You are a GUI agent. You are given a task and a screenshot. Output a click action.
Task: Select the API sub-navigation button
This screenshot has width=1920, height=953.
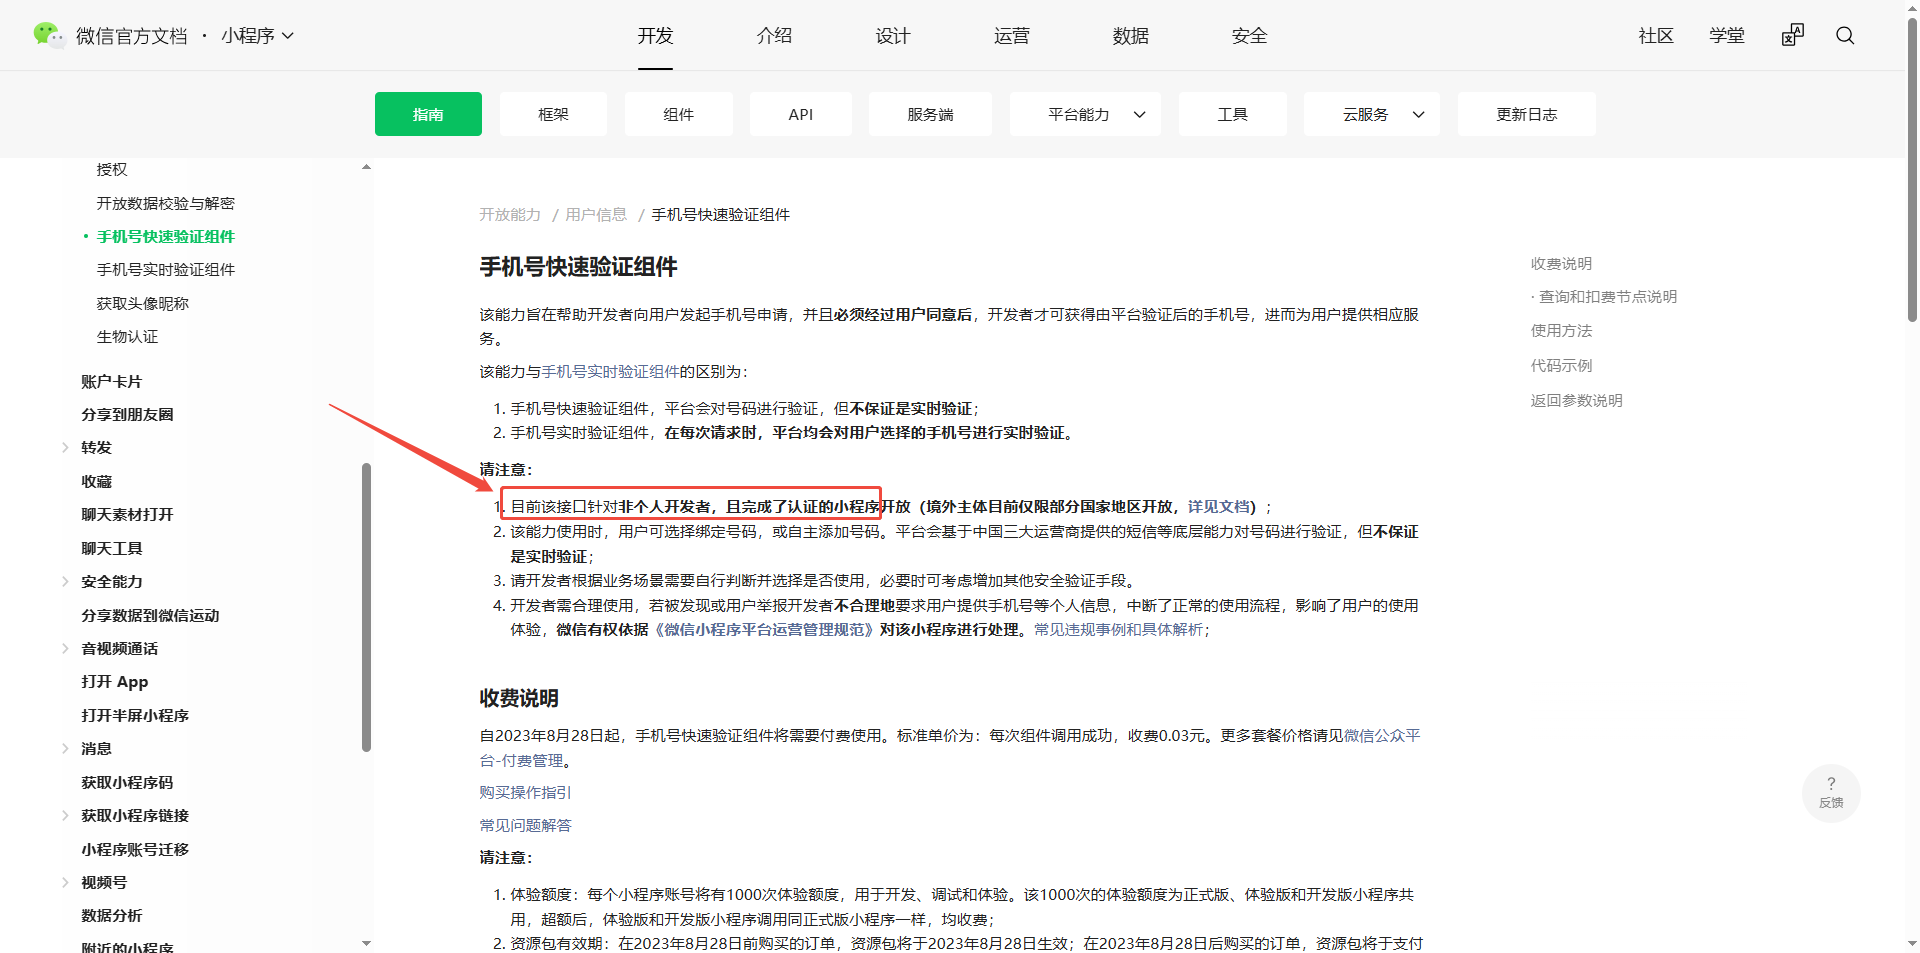point(800,114)
